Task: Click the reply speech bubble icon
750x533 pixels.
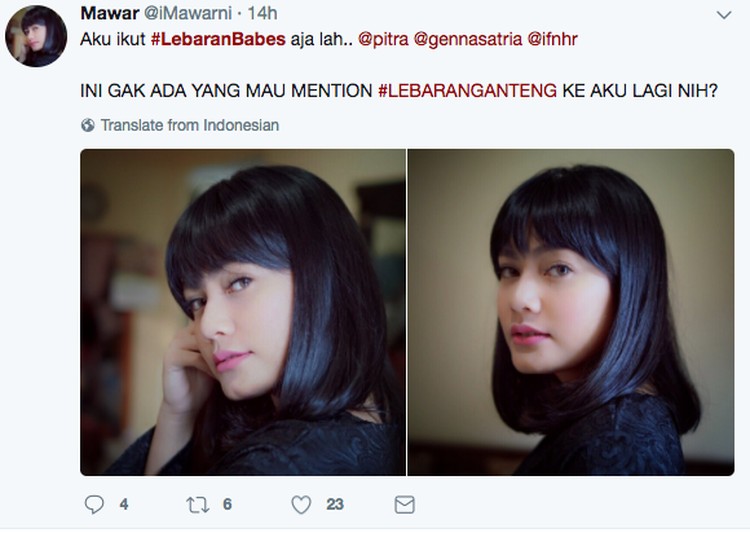Action: point(94,504)
